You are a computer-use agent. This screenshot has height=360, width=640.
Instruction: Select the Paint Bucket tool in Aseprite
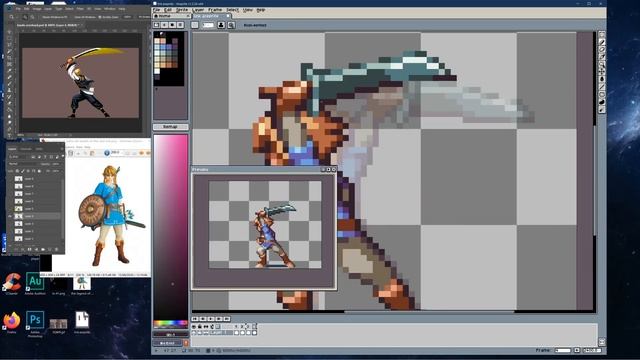pos(602,79)
